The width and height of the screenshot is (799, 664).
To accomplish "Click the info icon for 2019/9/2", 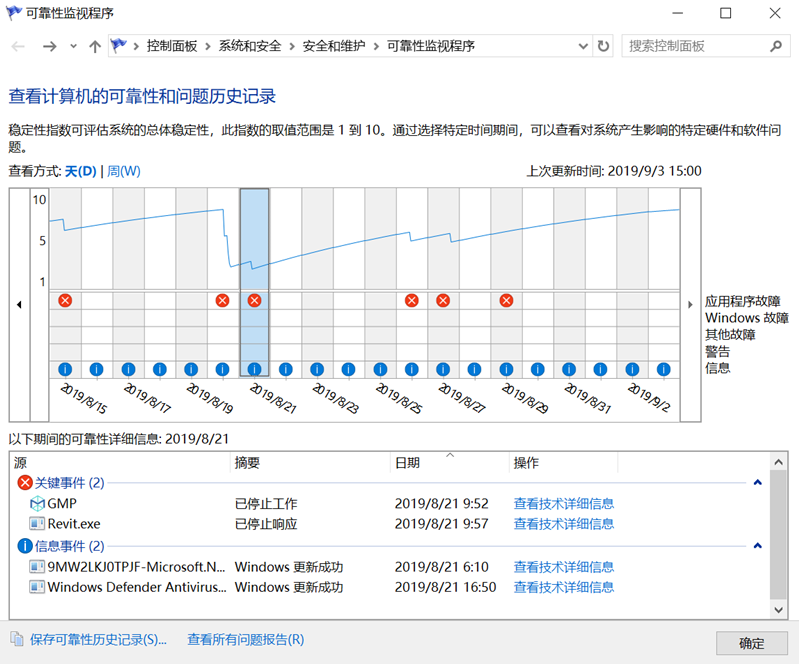I will coord(632,369).
